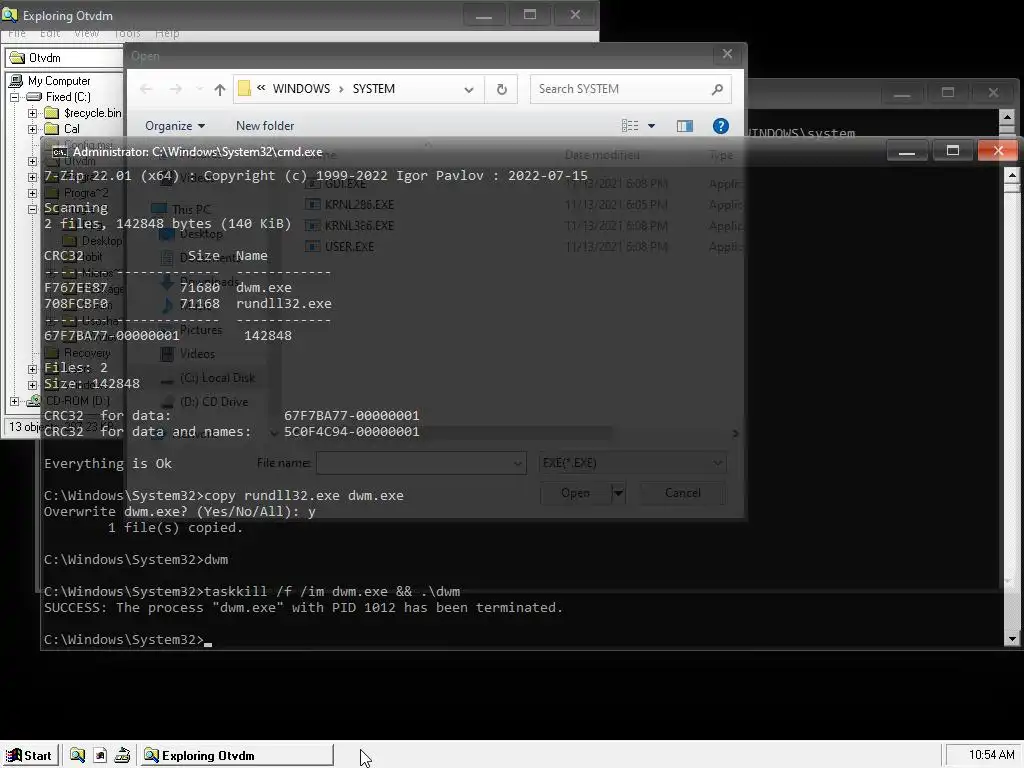Expand the $recycle.bin folder node
1024x768 pixels.
(32, 113)
